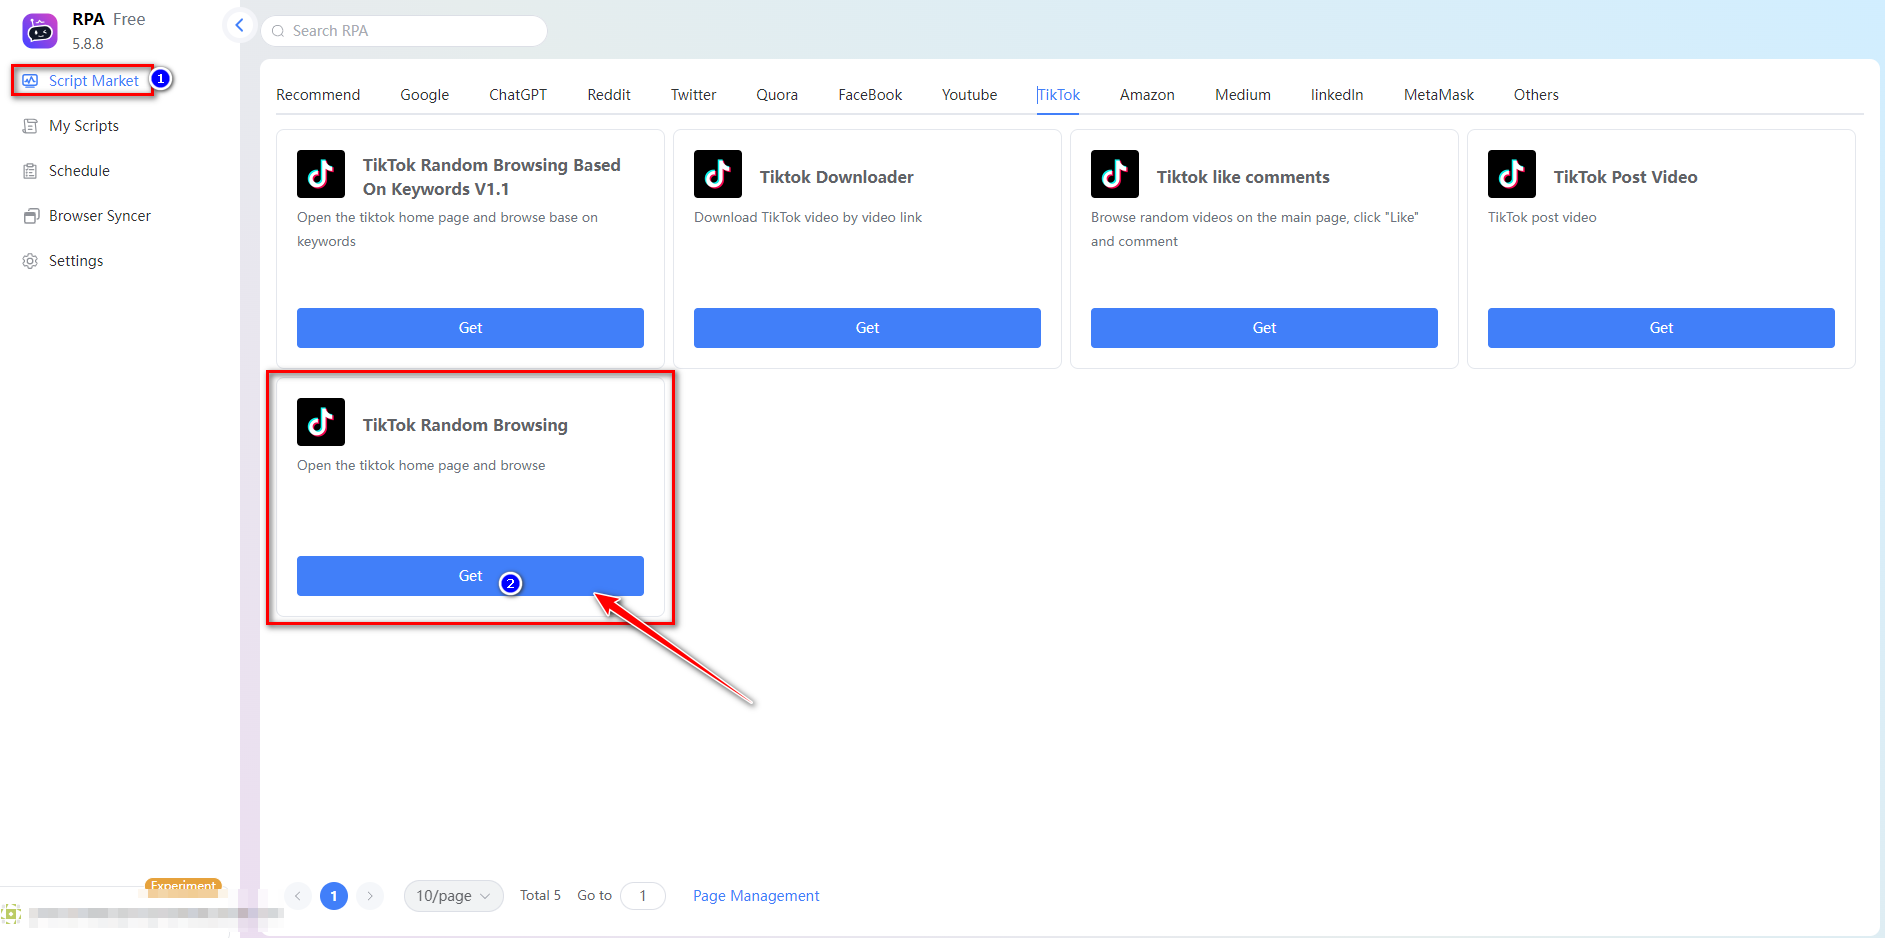
Task: Click the Script Market sidebar icon
Action: click(30, 81)
